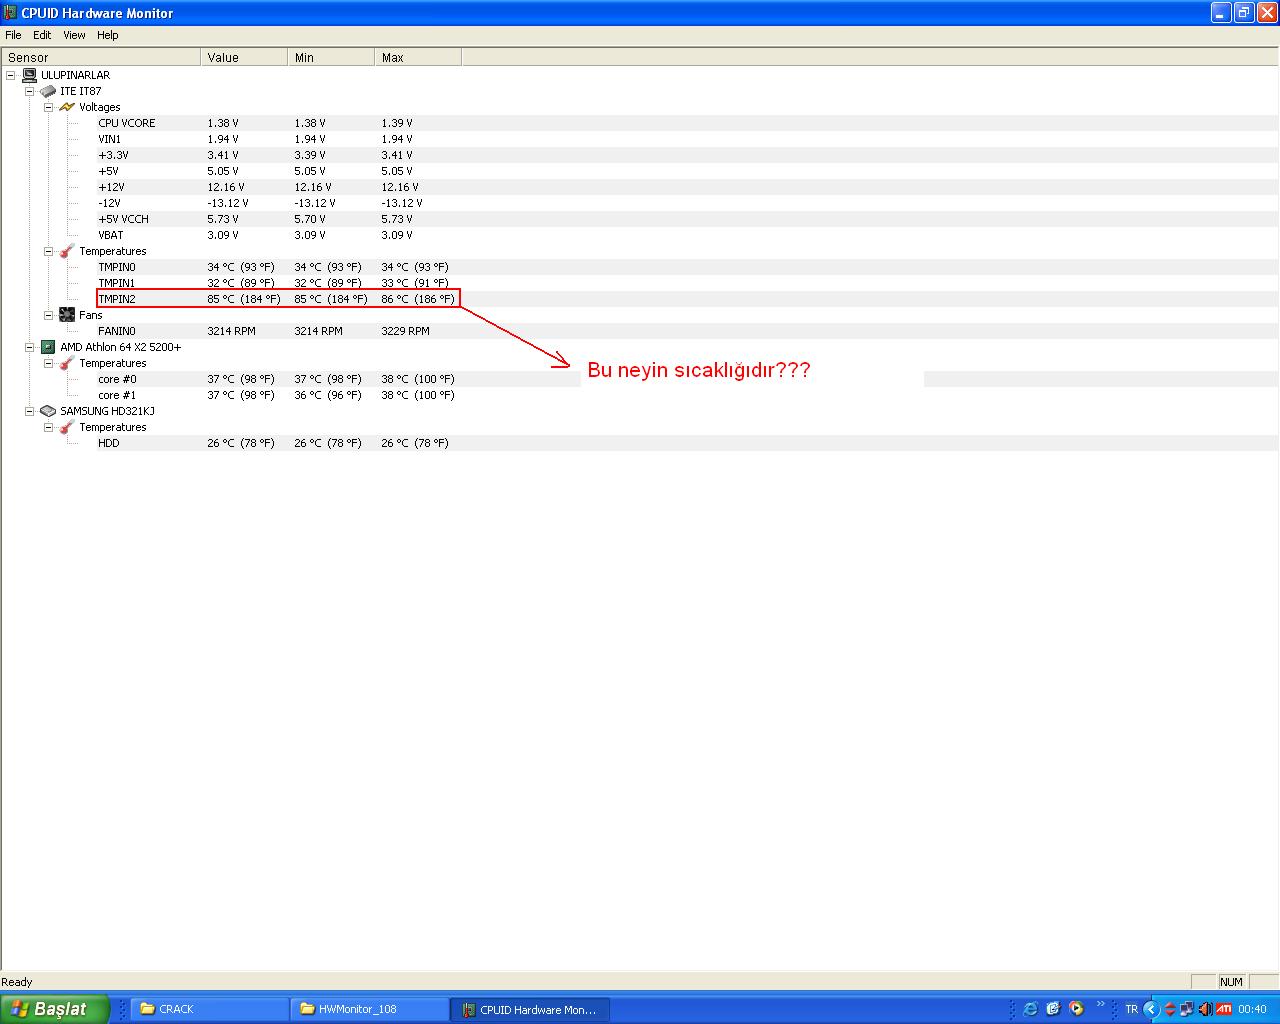1280x1024 pixels.
Task: Switch to CRACK folder taskbar button
Action: [x=210, y=1009]
